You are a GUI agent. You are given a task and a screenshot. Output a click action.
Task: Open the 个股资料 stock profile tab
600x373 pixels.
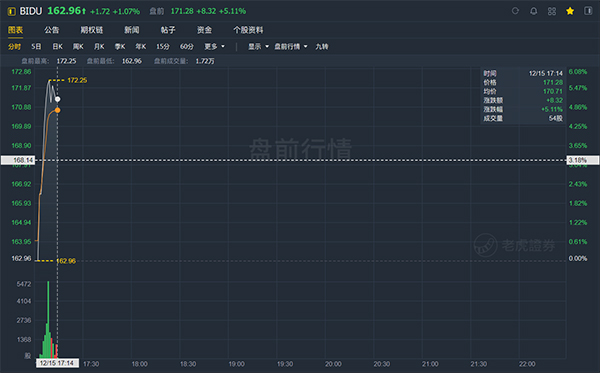(248, 30)
